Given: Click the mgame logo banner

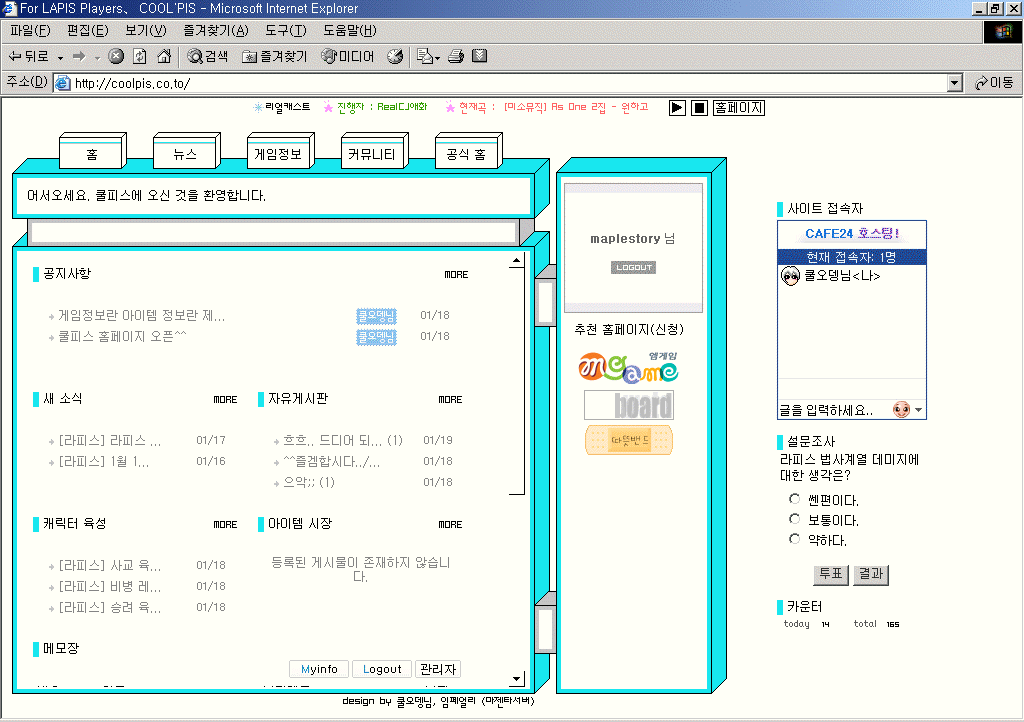Looking at the screenshot, I should 628,367.
